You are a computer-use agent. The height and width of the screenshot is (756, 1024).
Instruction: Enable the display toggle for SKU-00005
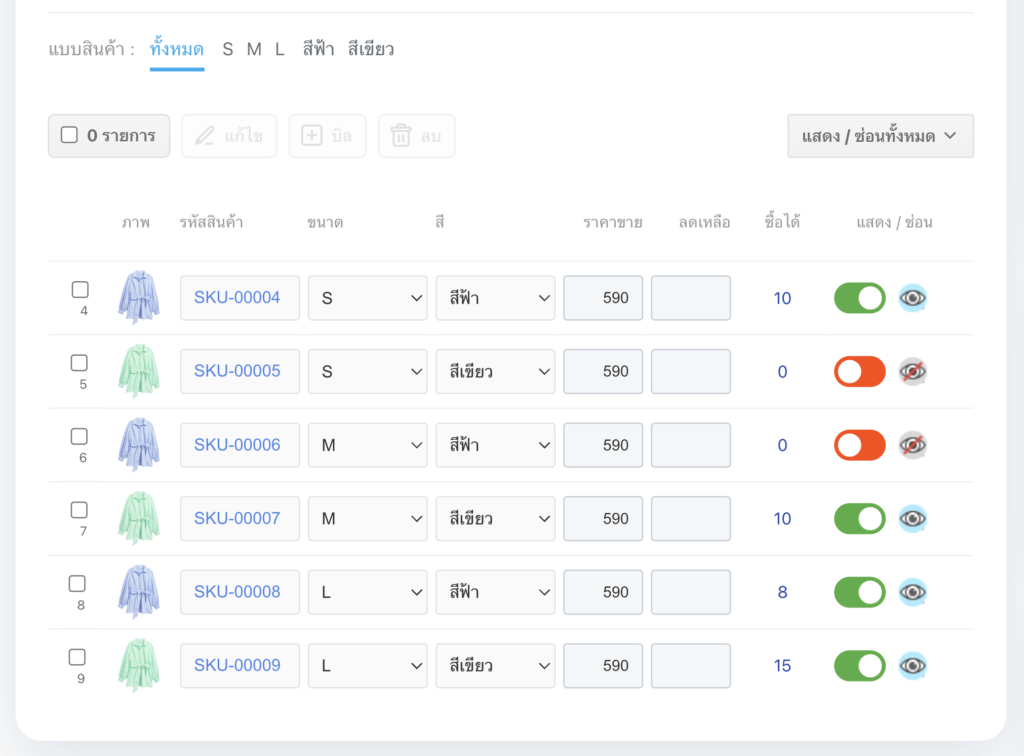859,371
